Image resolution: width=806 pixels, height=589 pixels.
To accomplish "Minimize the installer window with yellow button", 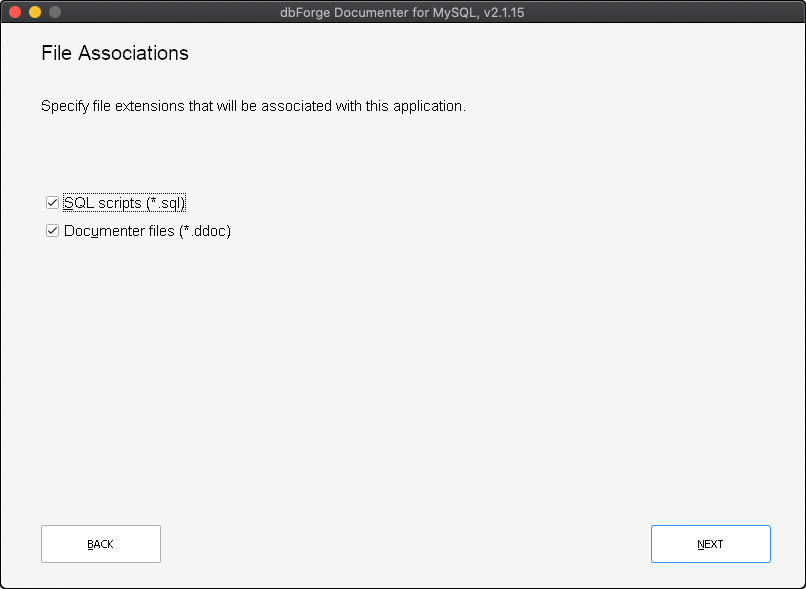I will [35, 12].
